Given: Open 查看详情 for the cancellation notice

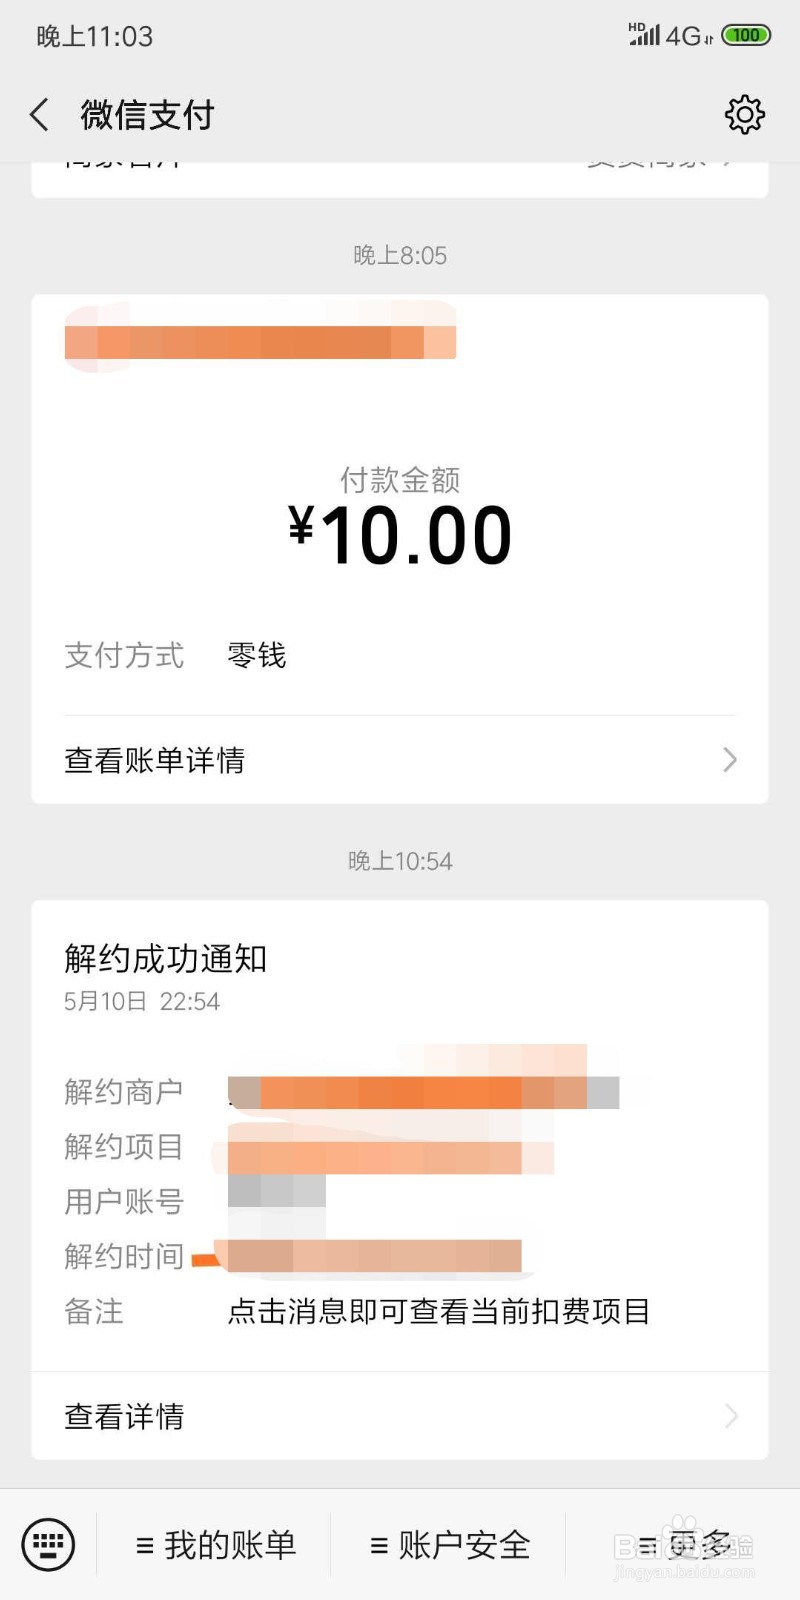Looking at the screenshot, I should pyautogui.click(x=400, y=1416).
